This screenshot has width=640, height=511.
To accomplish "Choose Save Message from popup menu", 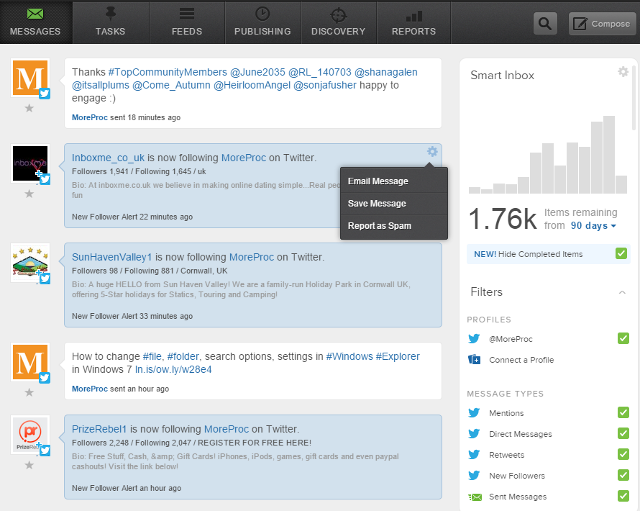I will click(394, 204).
